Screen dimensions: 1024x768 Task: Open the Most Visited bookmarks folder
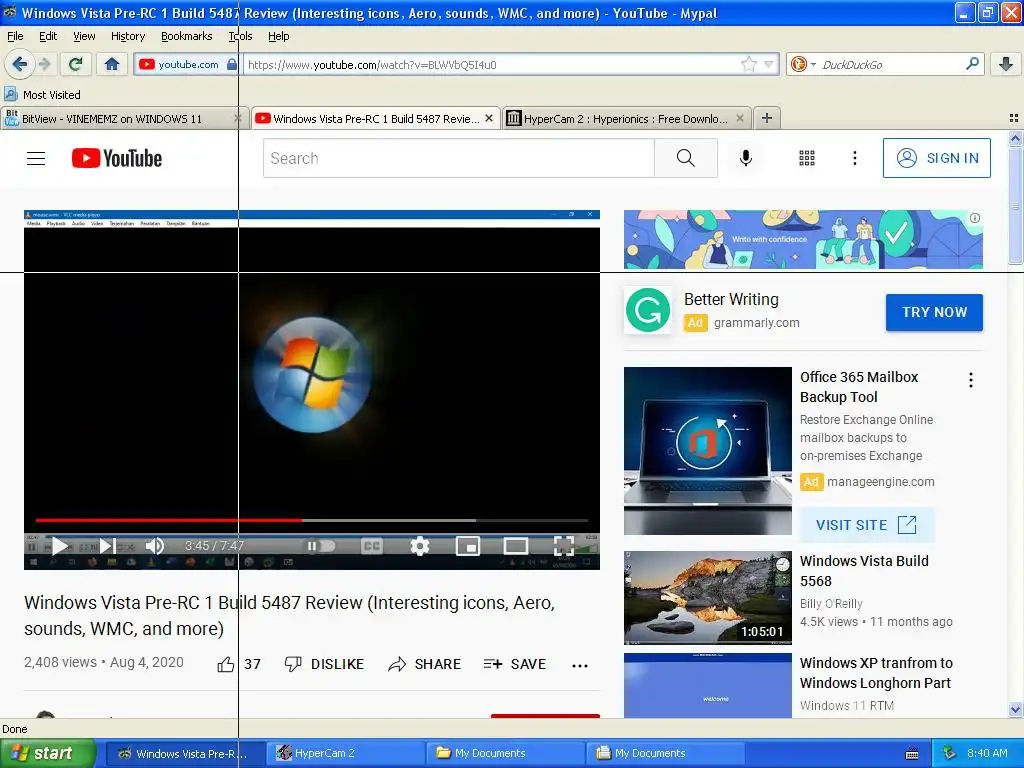tap(43, 95)
